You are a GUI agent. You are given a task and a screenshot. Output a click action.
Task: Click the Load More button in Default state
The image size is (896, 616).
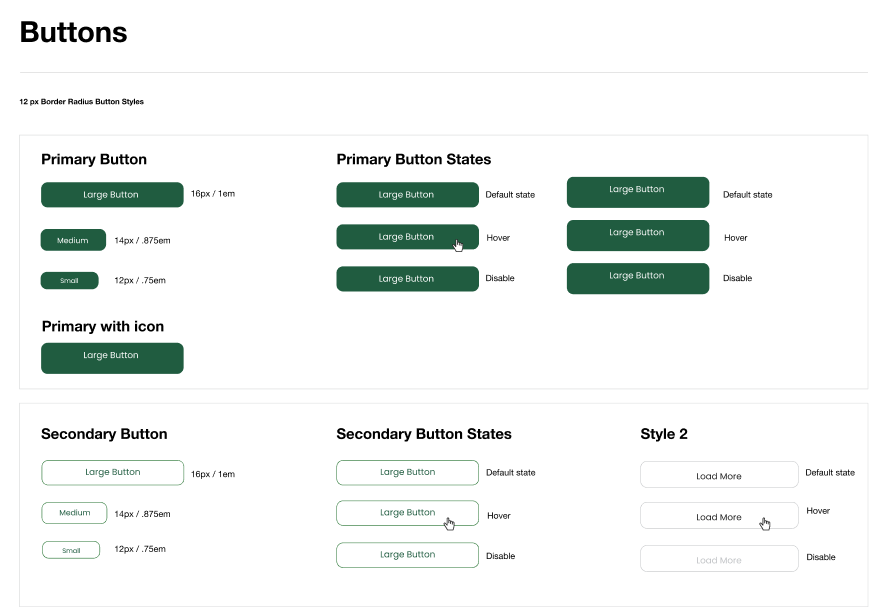point(718,475)
